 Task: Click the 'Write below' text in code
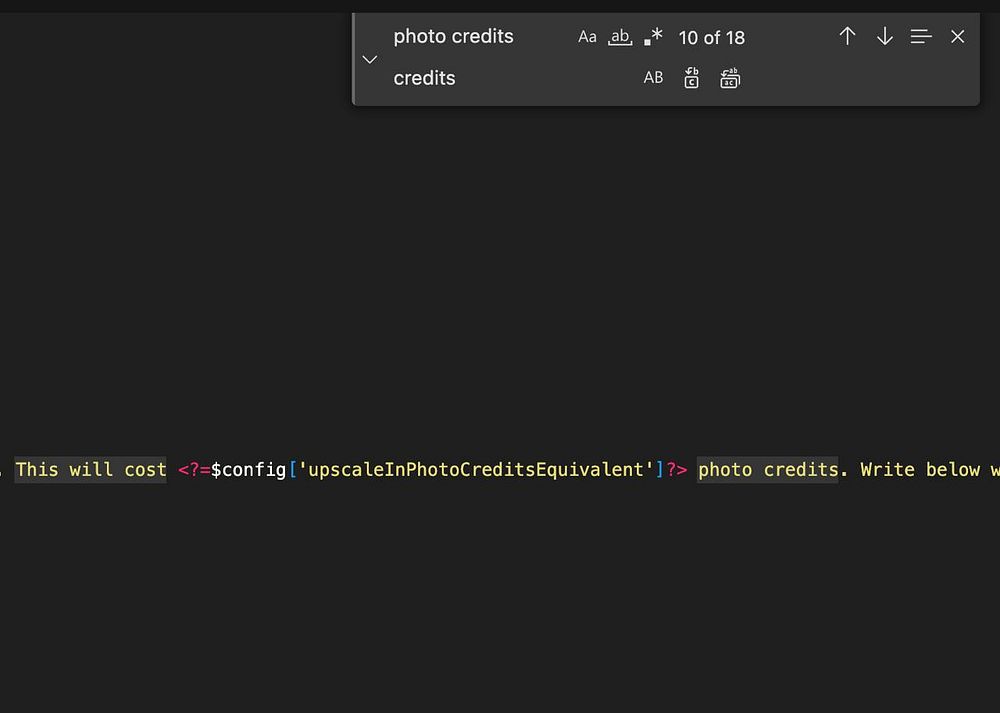(x=920, y=470)
